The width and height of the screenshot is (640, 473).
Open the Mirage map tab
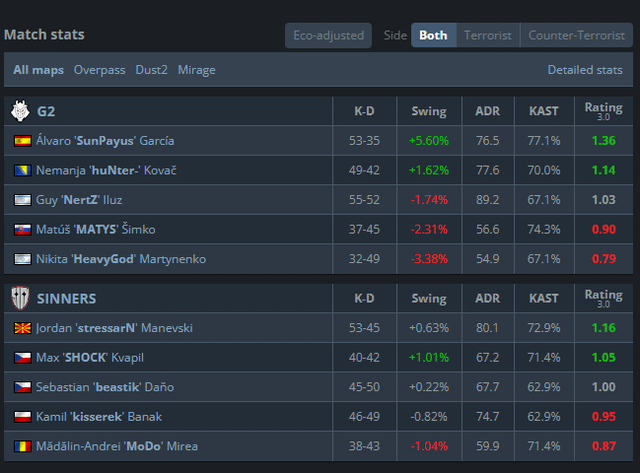[197, 70]
